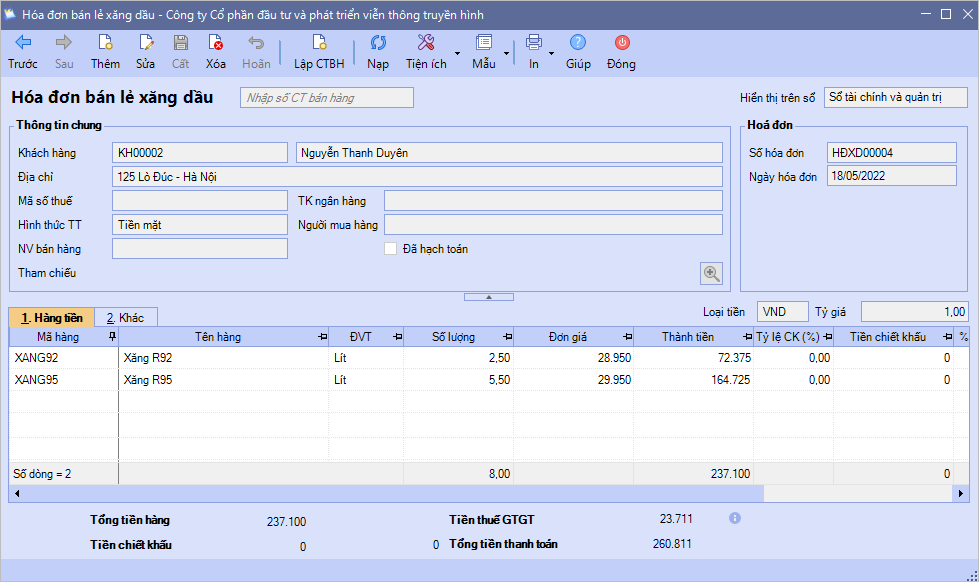The height and width of the screenshot is (582, 979).
Task: Click the Đóng (close) toolbar icon
Action: 621,43
